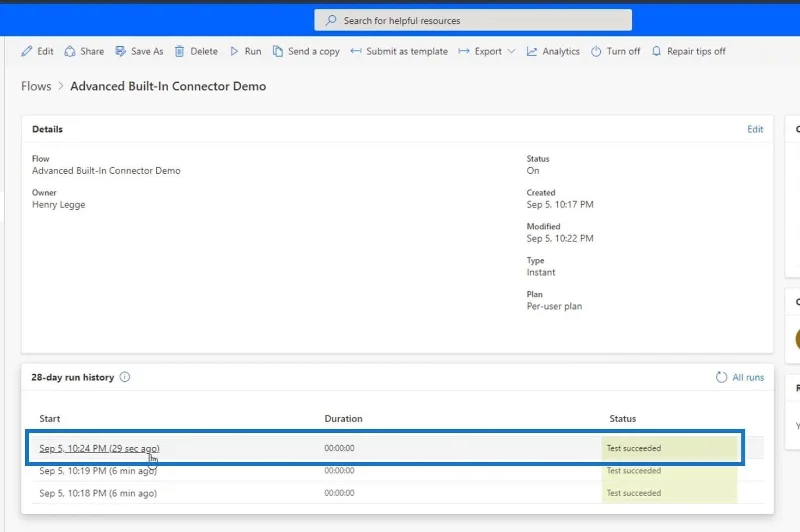Screen dimensions: 800x532
Task: Click the 00:00:00 duration of 10:19 PM run
Action: click(x=339, y=471)
